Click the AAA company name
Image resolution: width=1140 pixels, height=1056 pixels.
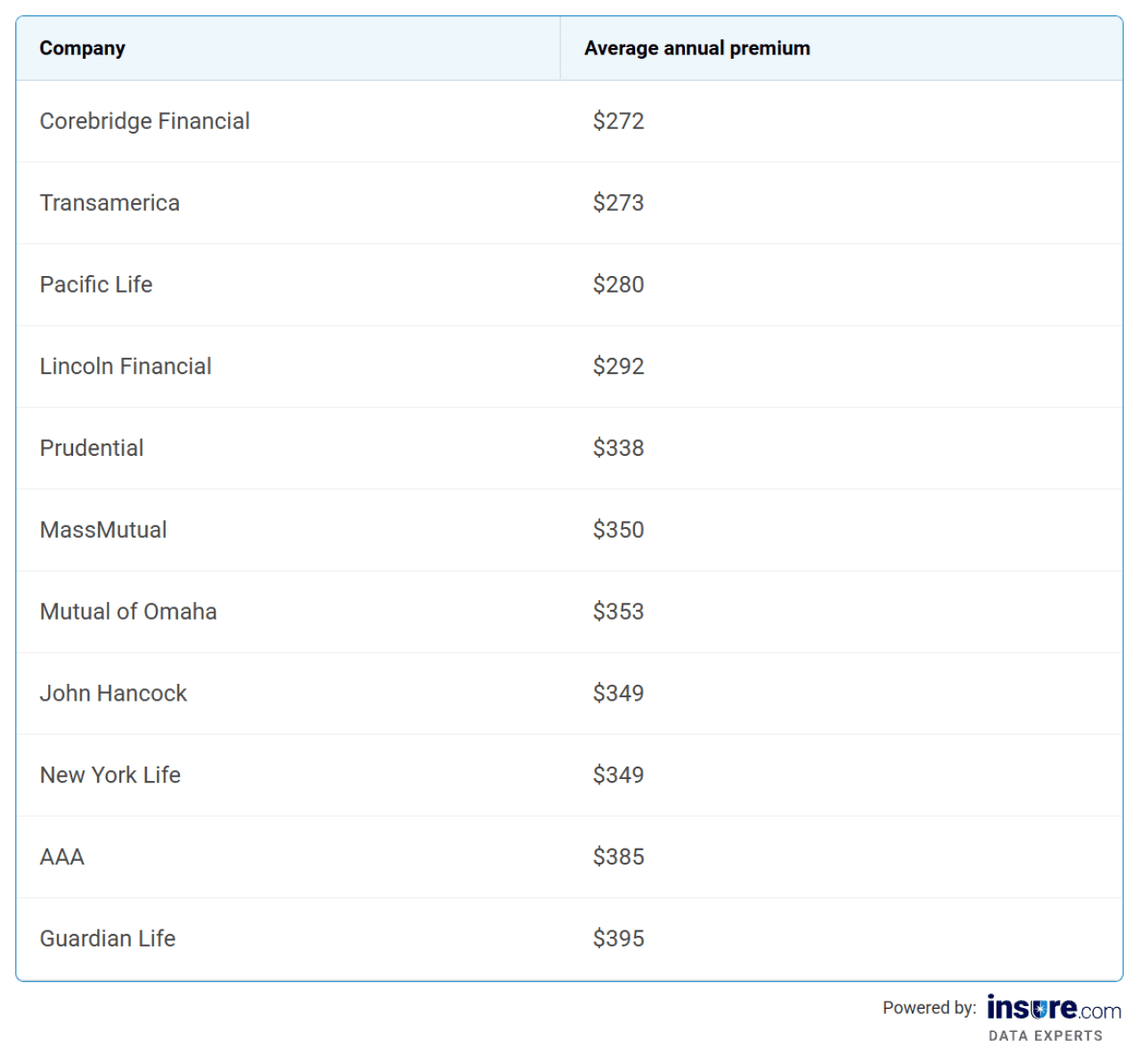click(62, 857)
